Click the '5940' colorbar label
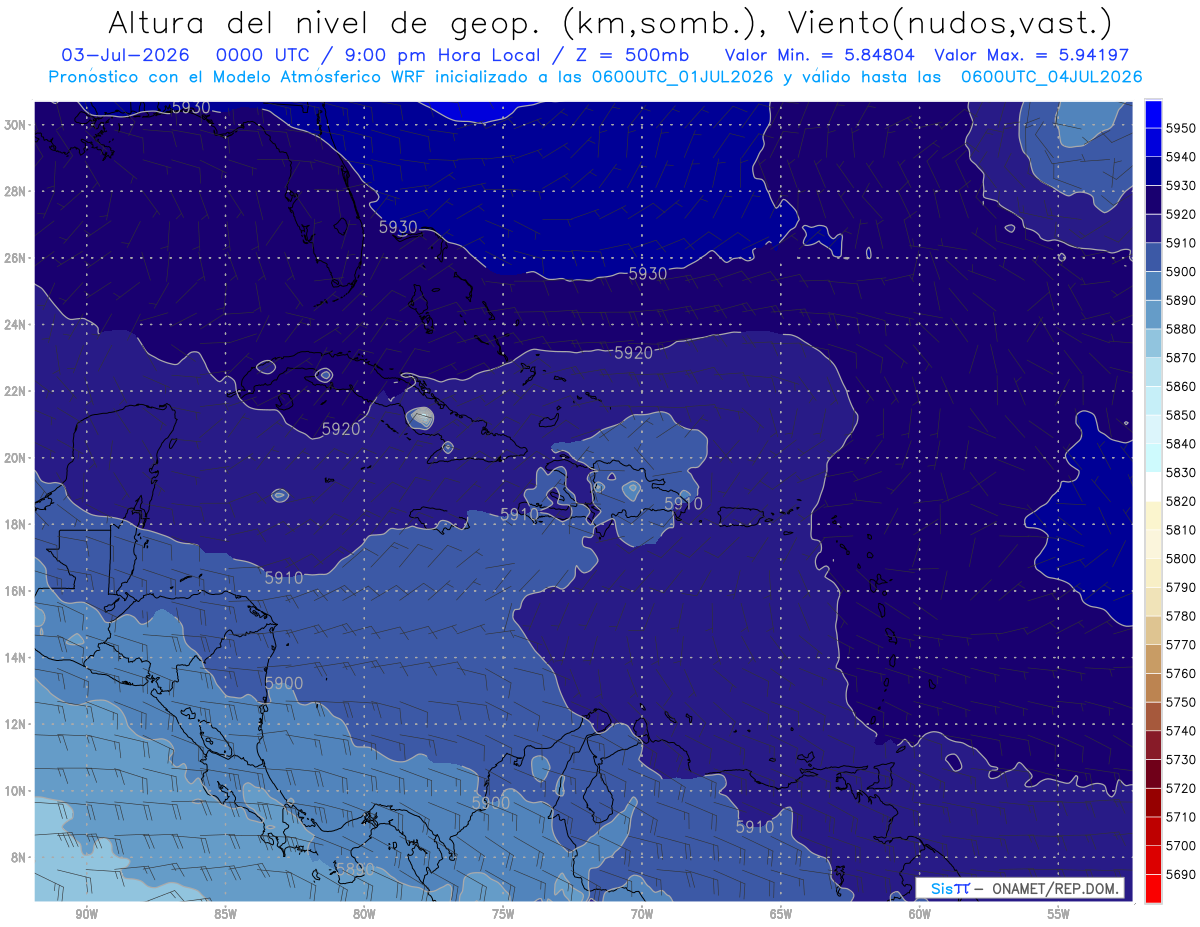The width and height of the screenshot is (1200, 927). [x=1181, y=157]
